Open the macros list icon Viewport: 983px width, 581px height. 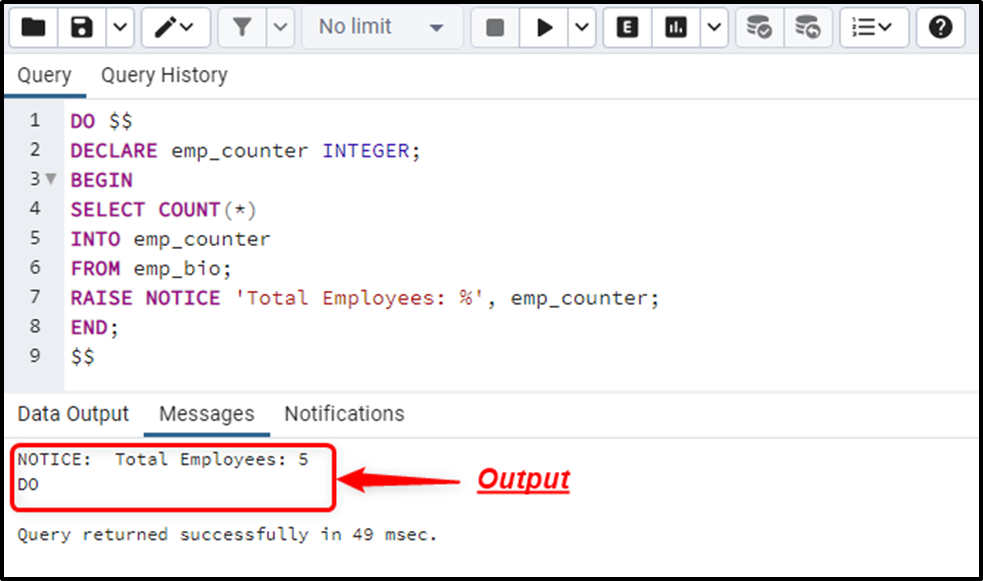pos(874,28)
